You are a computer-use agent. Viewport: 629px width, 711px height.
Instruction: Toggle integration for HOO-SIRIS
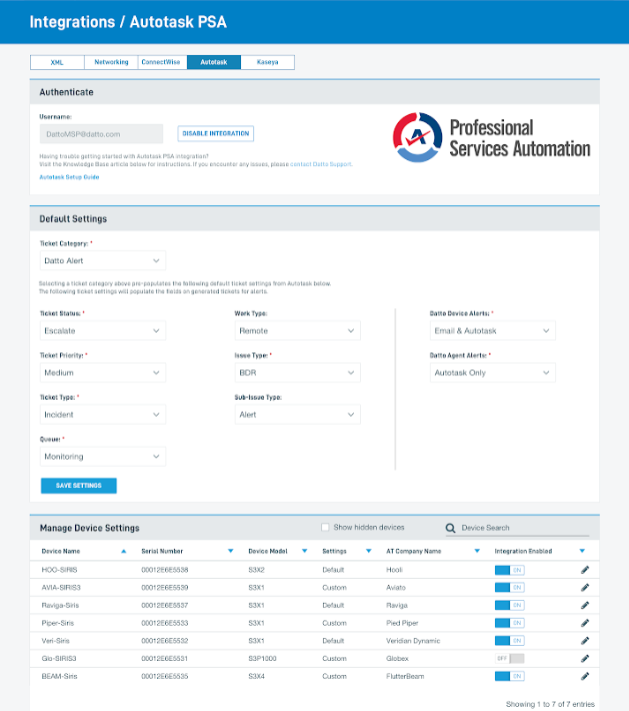click(x=510, y=570)
